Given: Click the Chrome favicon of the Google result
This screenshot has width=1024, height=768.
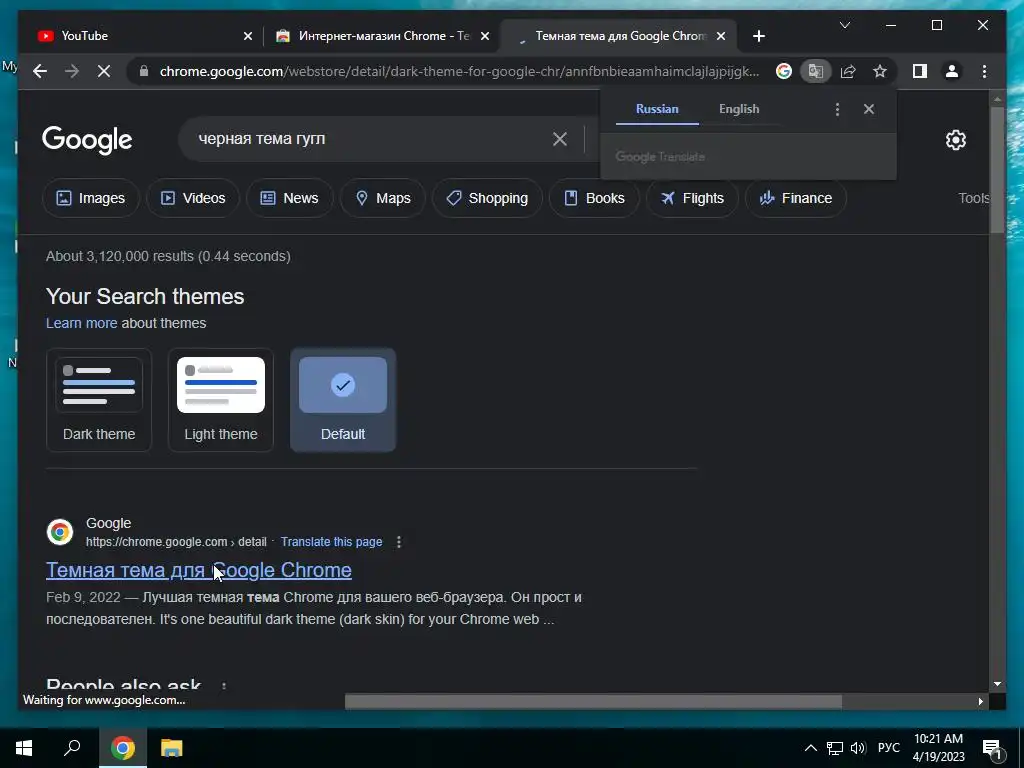Looking at the screenshot, I should click(x=60, y=532).
